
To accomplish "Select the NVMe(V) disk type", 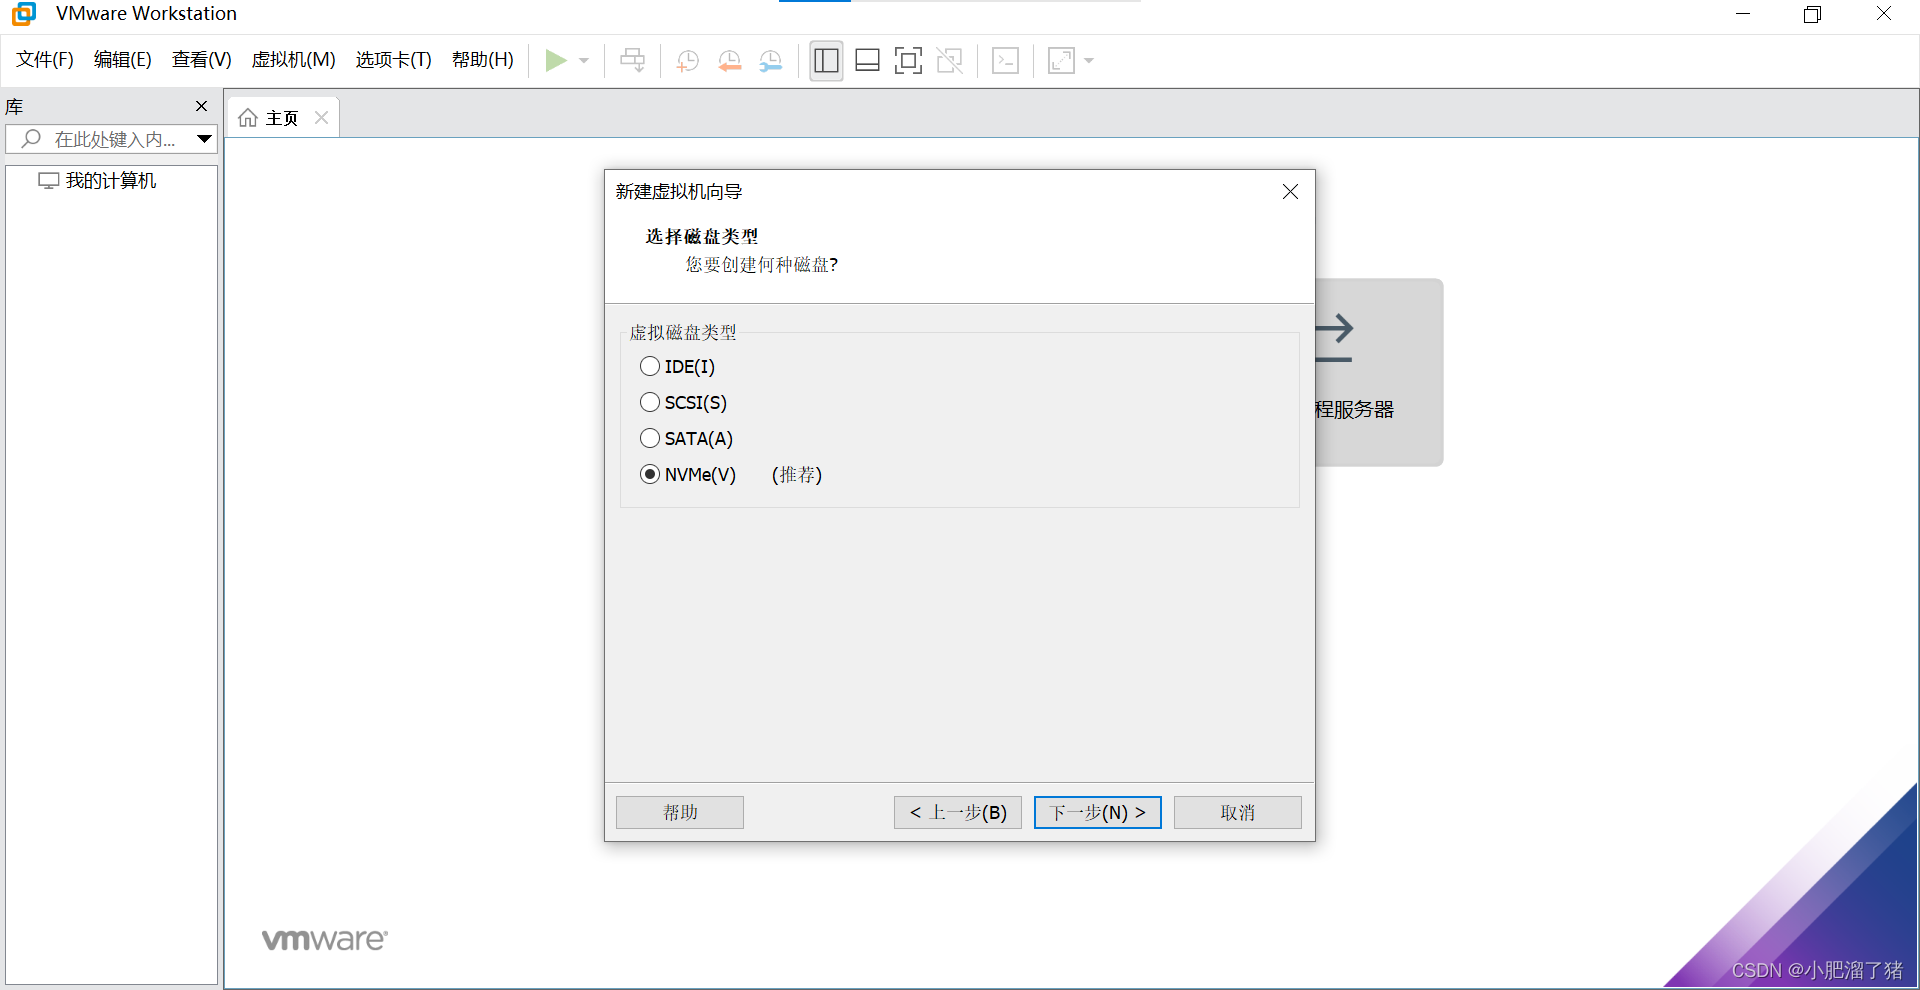I will pos(688,475).
